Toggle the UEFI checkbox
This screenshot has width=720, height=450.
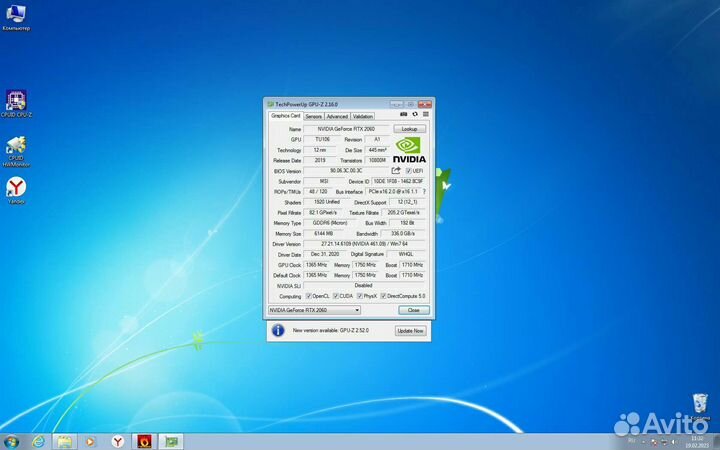[408, 171]
